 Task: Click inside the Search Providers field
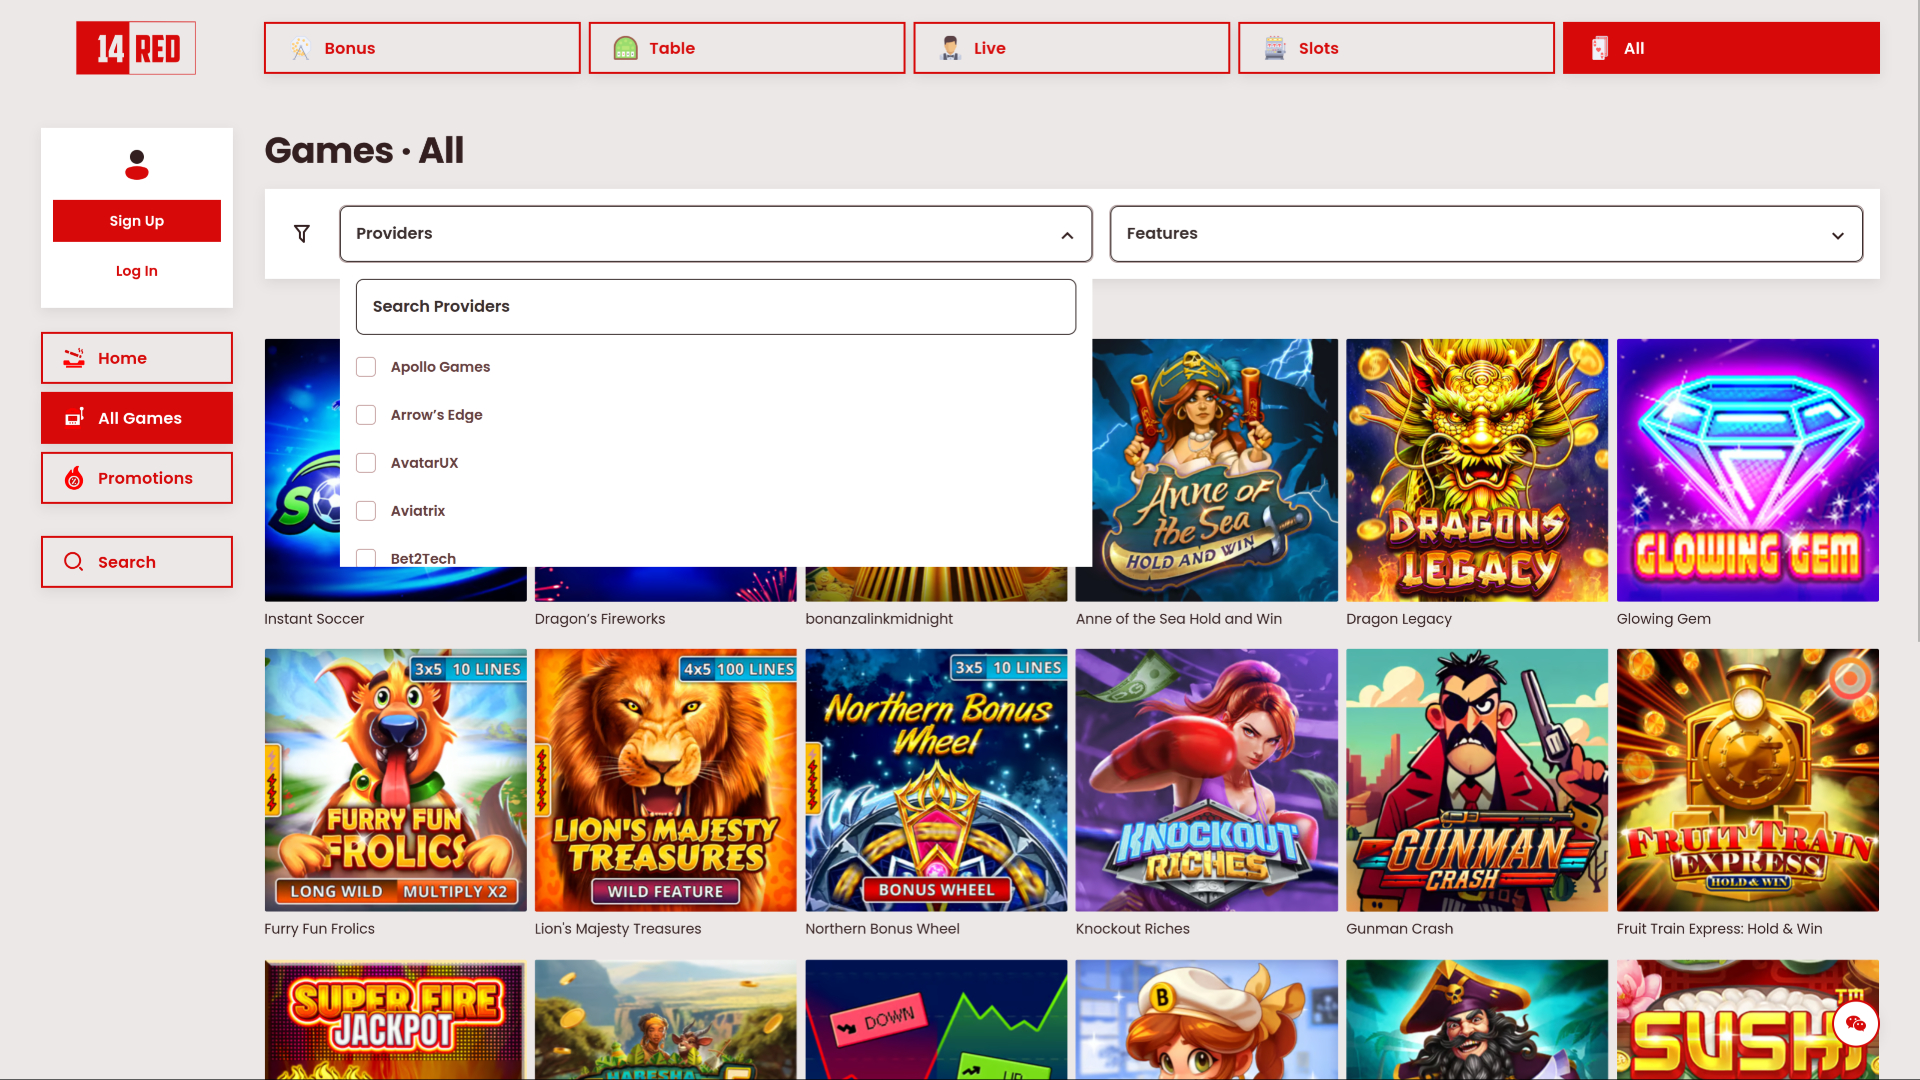coord(715,306)
